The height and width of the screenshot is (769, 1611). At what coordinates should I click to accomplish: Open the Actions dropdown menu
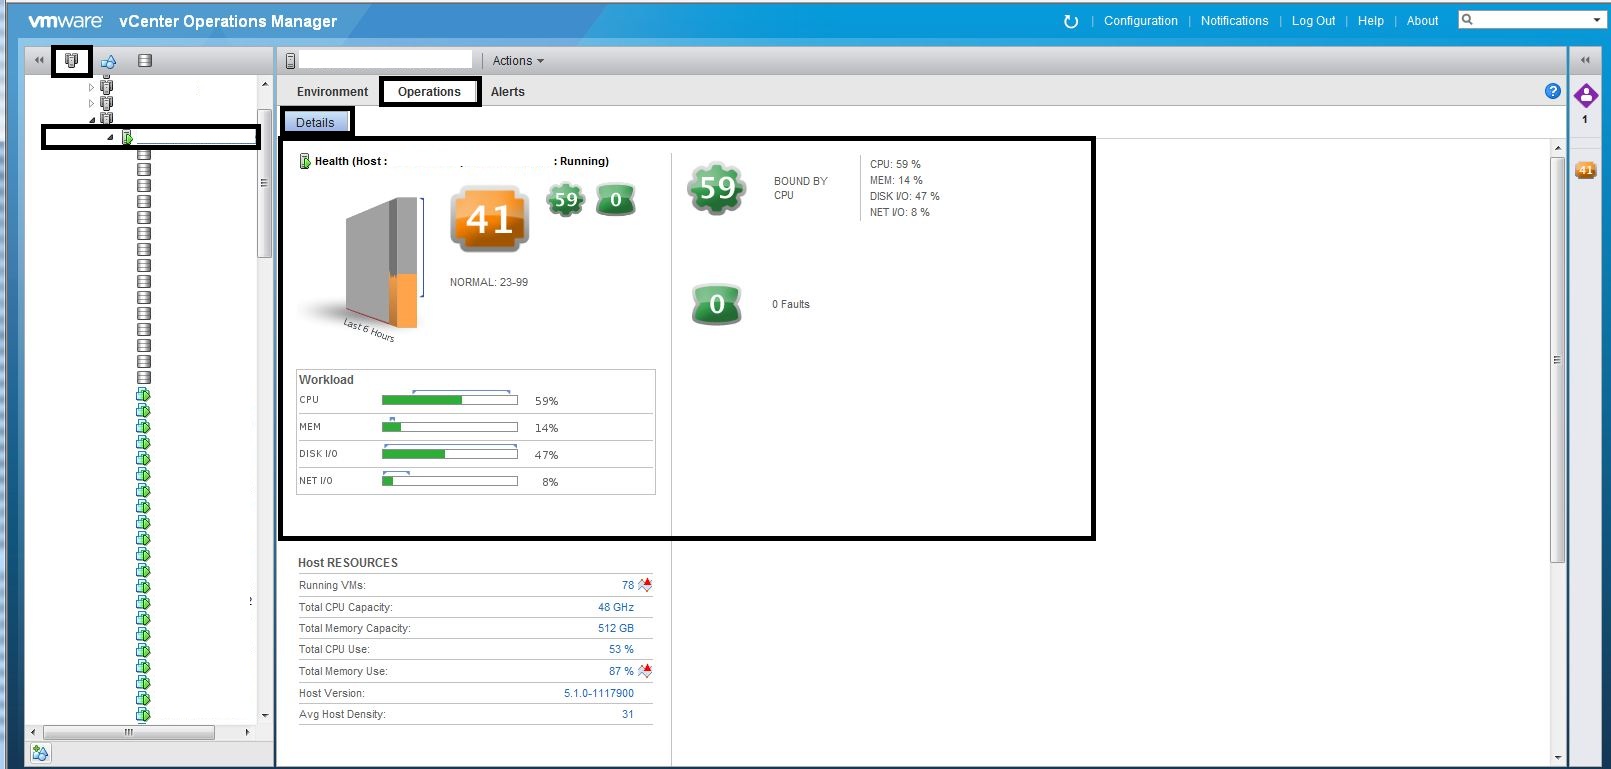point(518,61)
